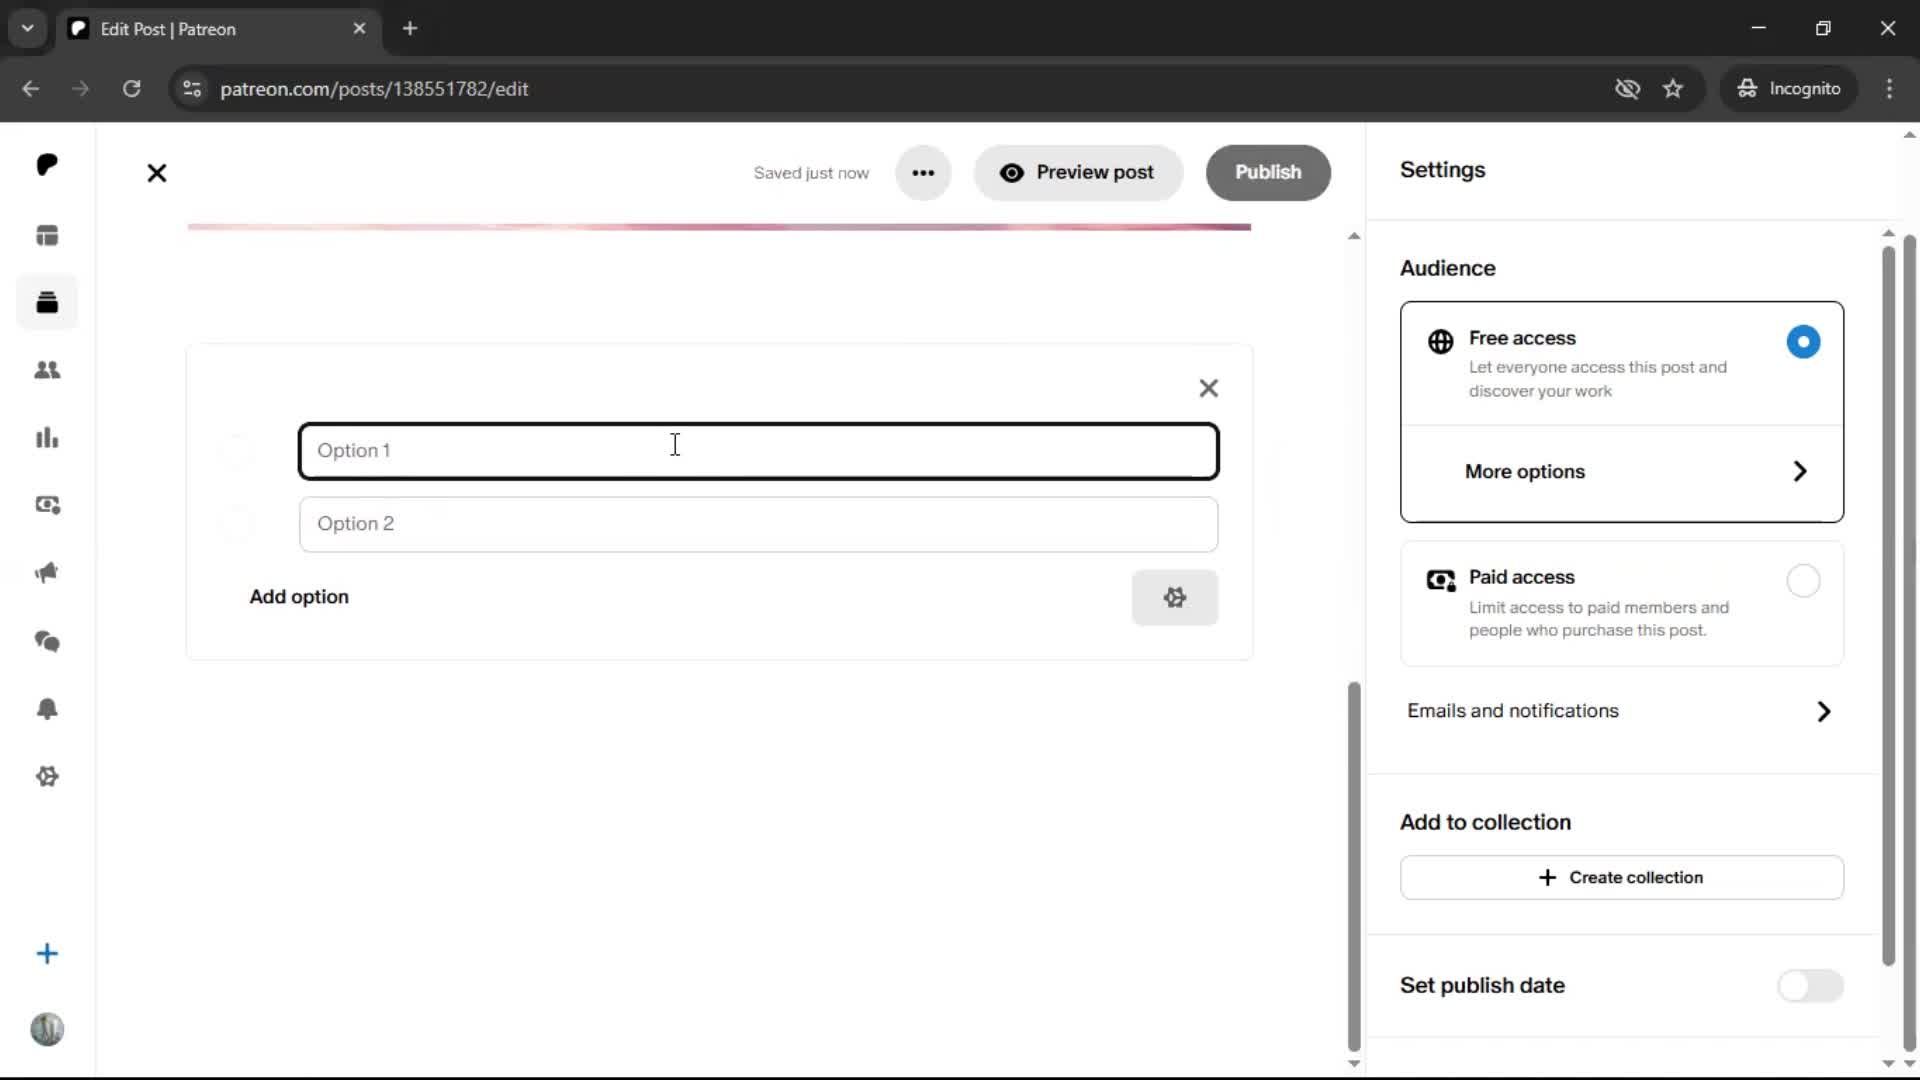Open a new browser tab
The width and height of the screenshot is (1920, 1080).
point(410,29)
